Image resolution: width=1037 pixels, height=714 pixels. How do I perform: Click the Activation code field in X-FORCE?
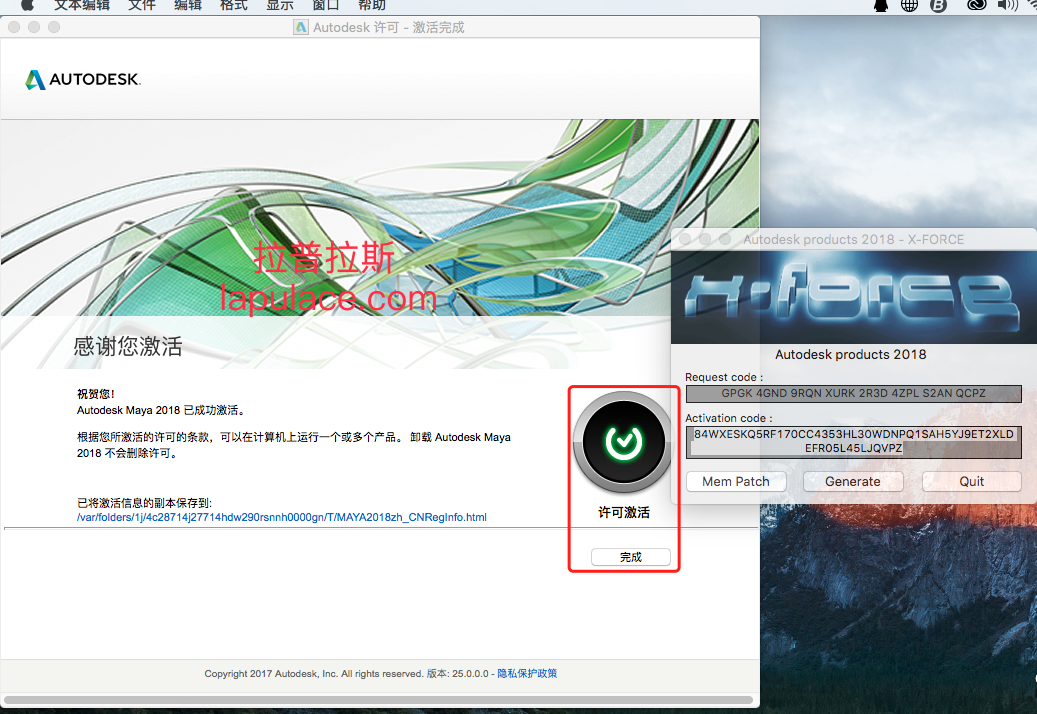853,442
